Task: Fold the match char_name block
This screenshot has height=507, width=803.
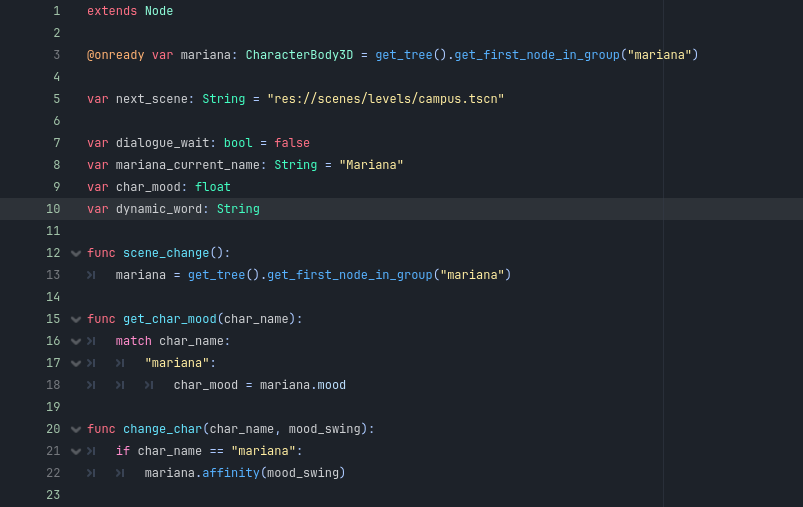Action: [x=76, y=341]
